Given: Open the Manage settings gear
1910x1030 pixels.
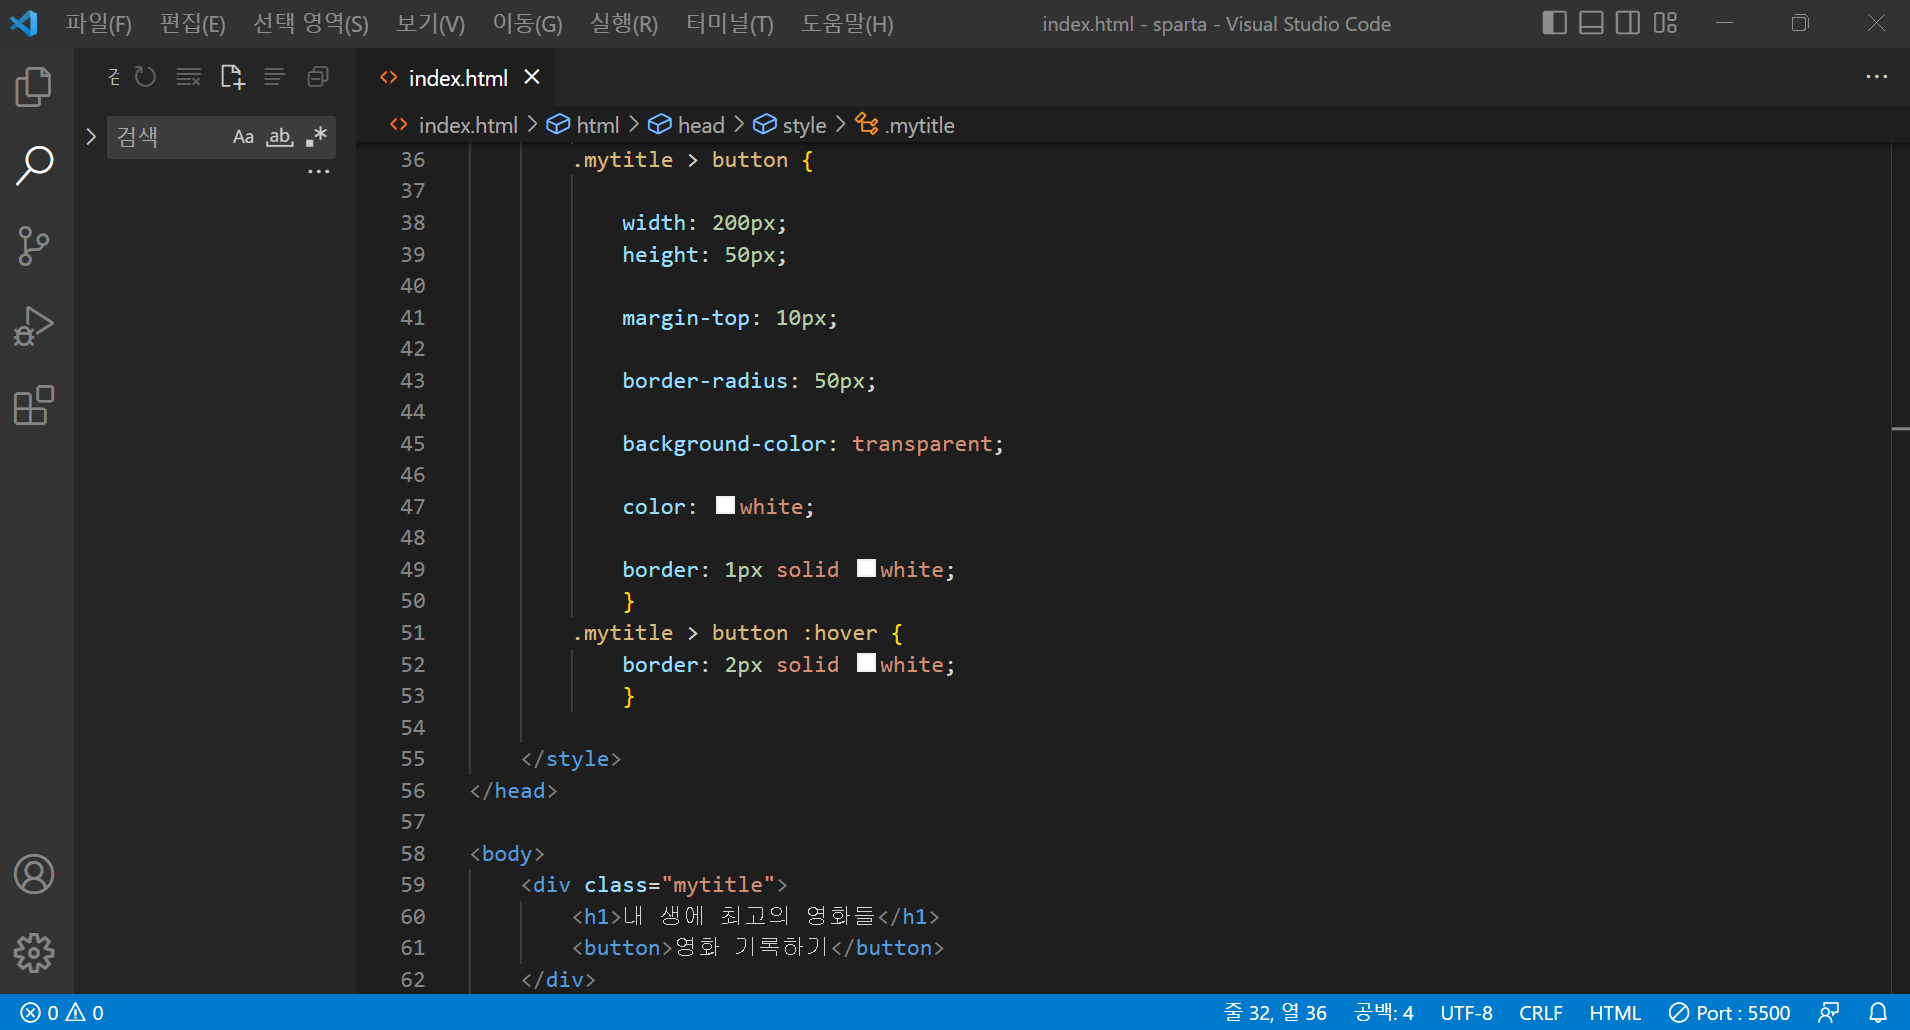Looking at the screenshot, I should 34,953.
